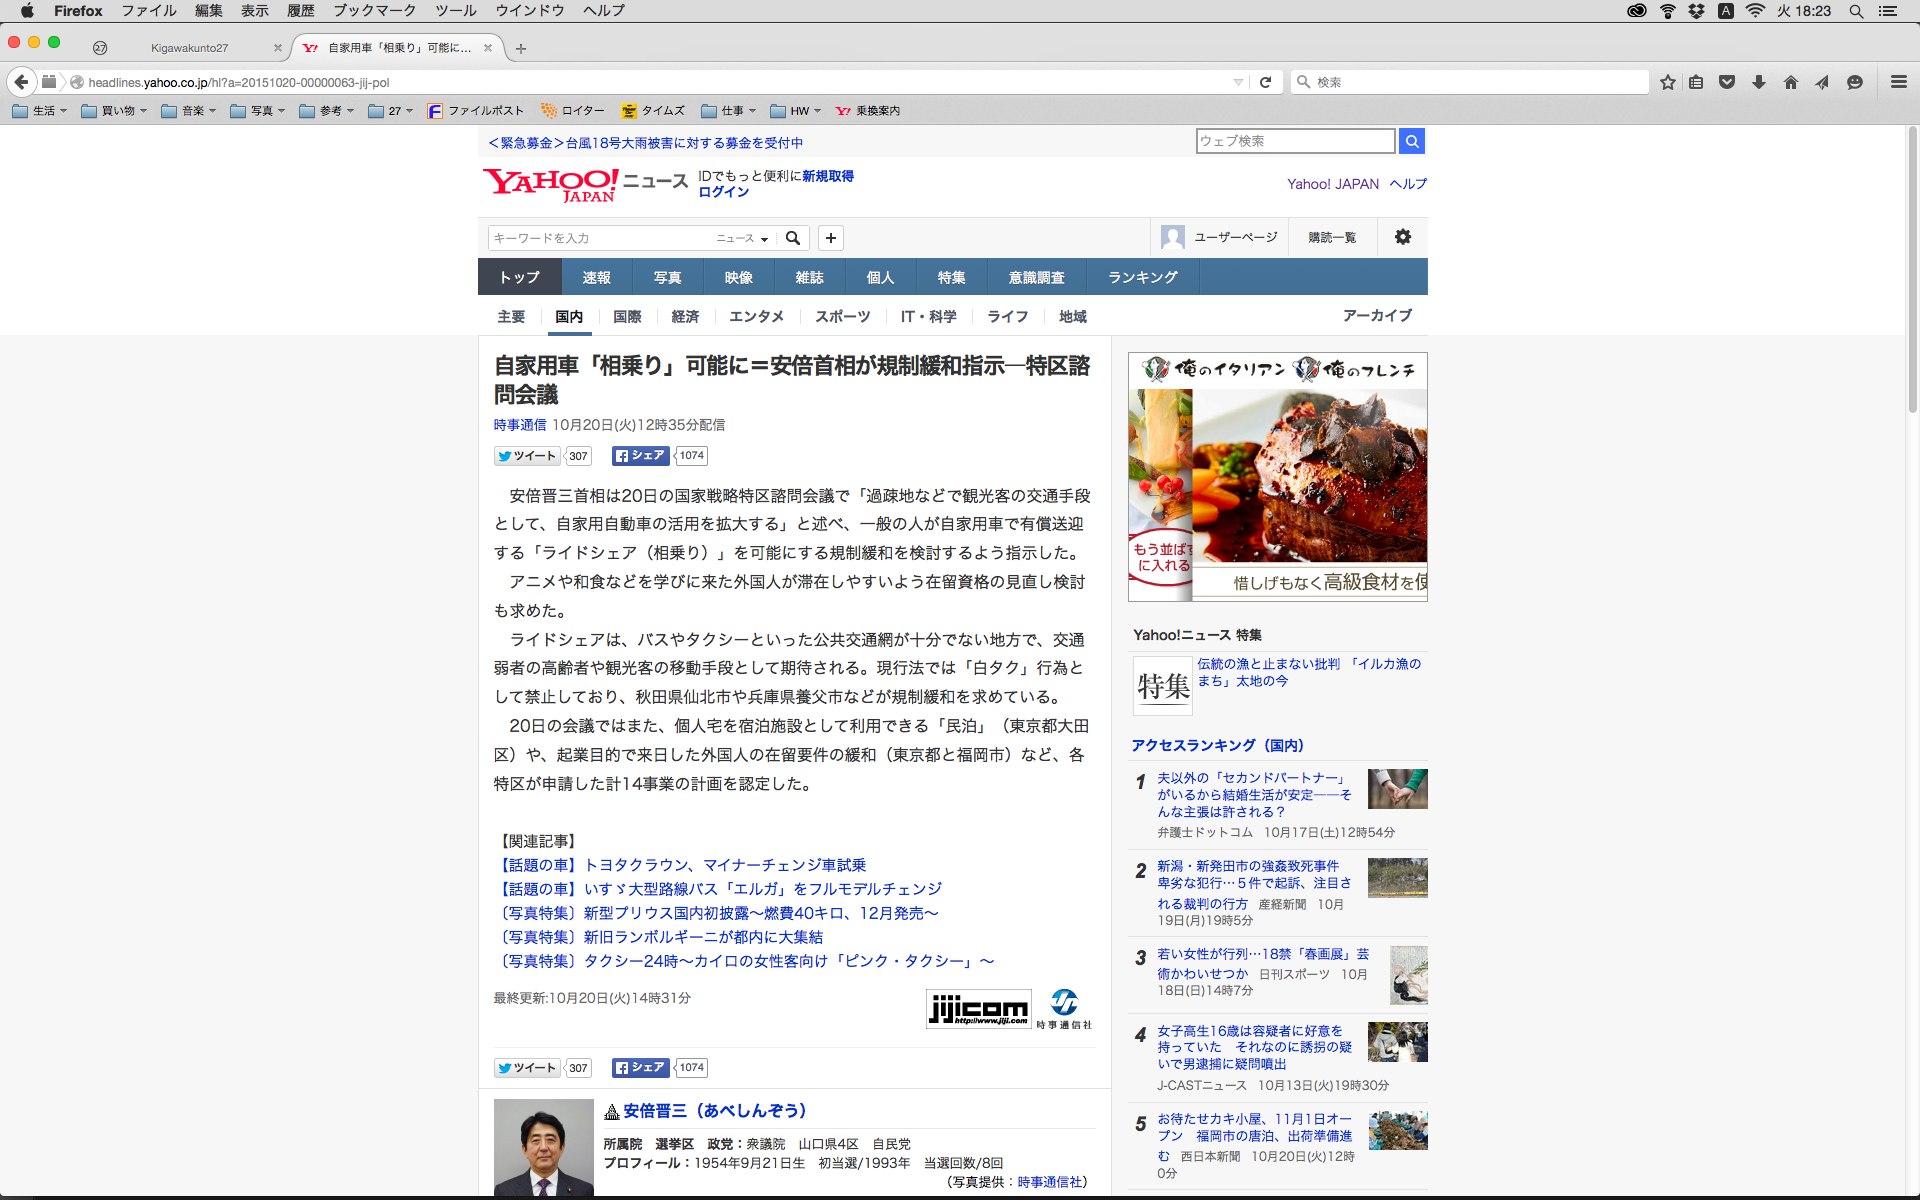Open the 安倍晋三 profile photo thumbnail

click(x=543, y=1148)
